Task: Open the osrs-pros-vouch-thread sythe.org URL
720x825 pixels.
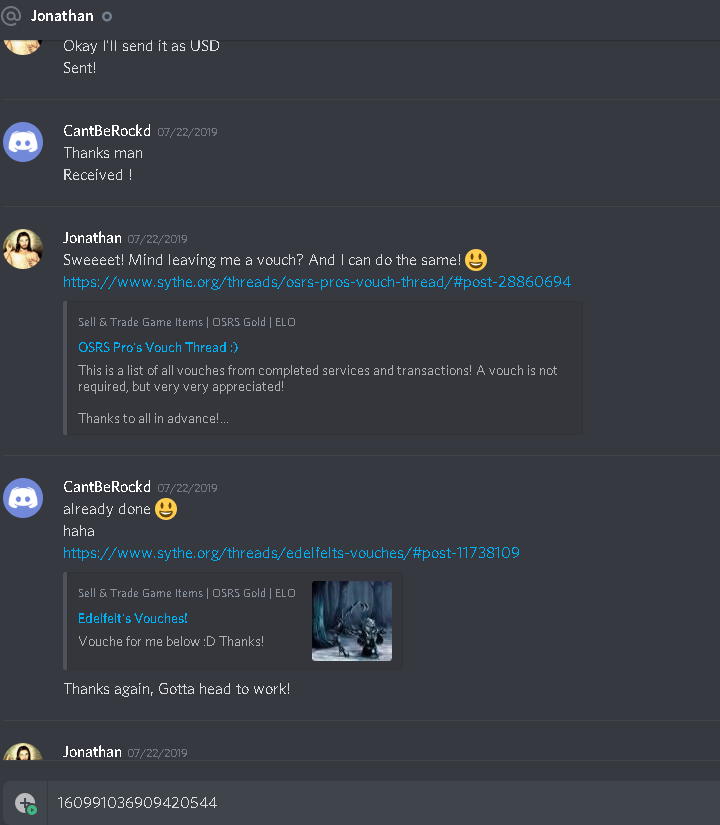Action: tap(317, 282)
